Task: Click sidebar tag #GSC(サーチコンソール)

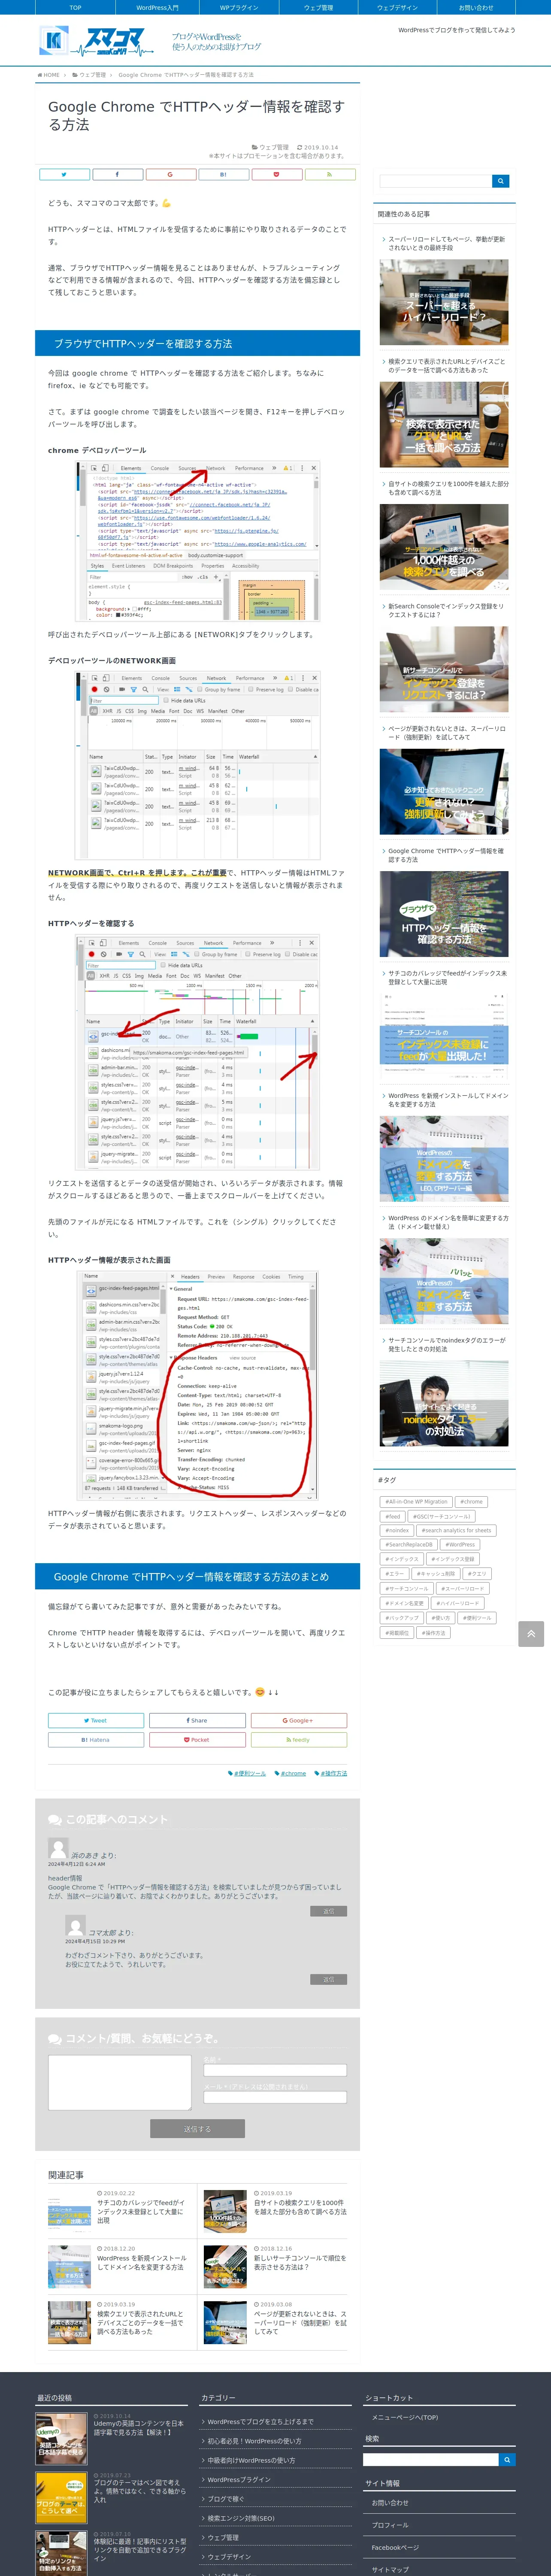Action: (x=441, y=1516)
